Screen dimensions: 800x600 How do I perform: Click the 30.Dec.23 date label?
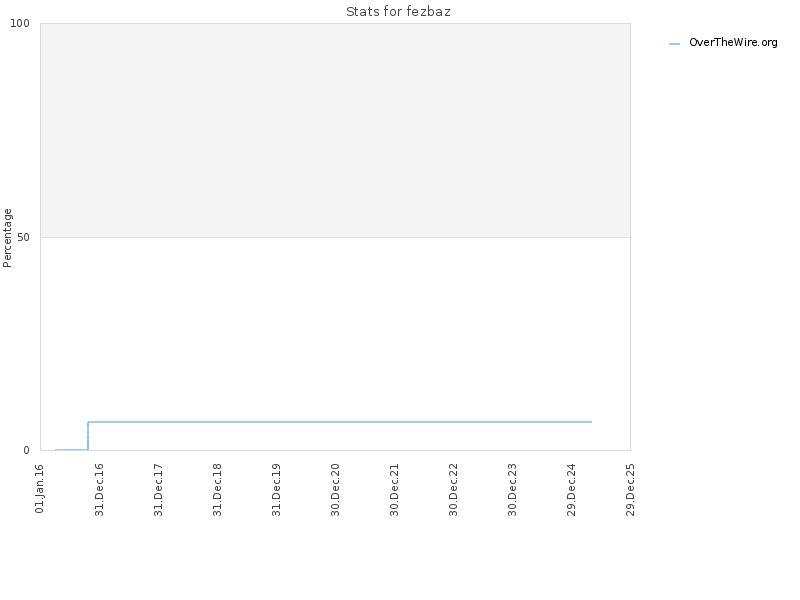coord(512,490)
